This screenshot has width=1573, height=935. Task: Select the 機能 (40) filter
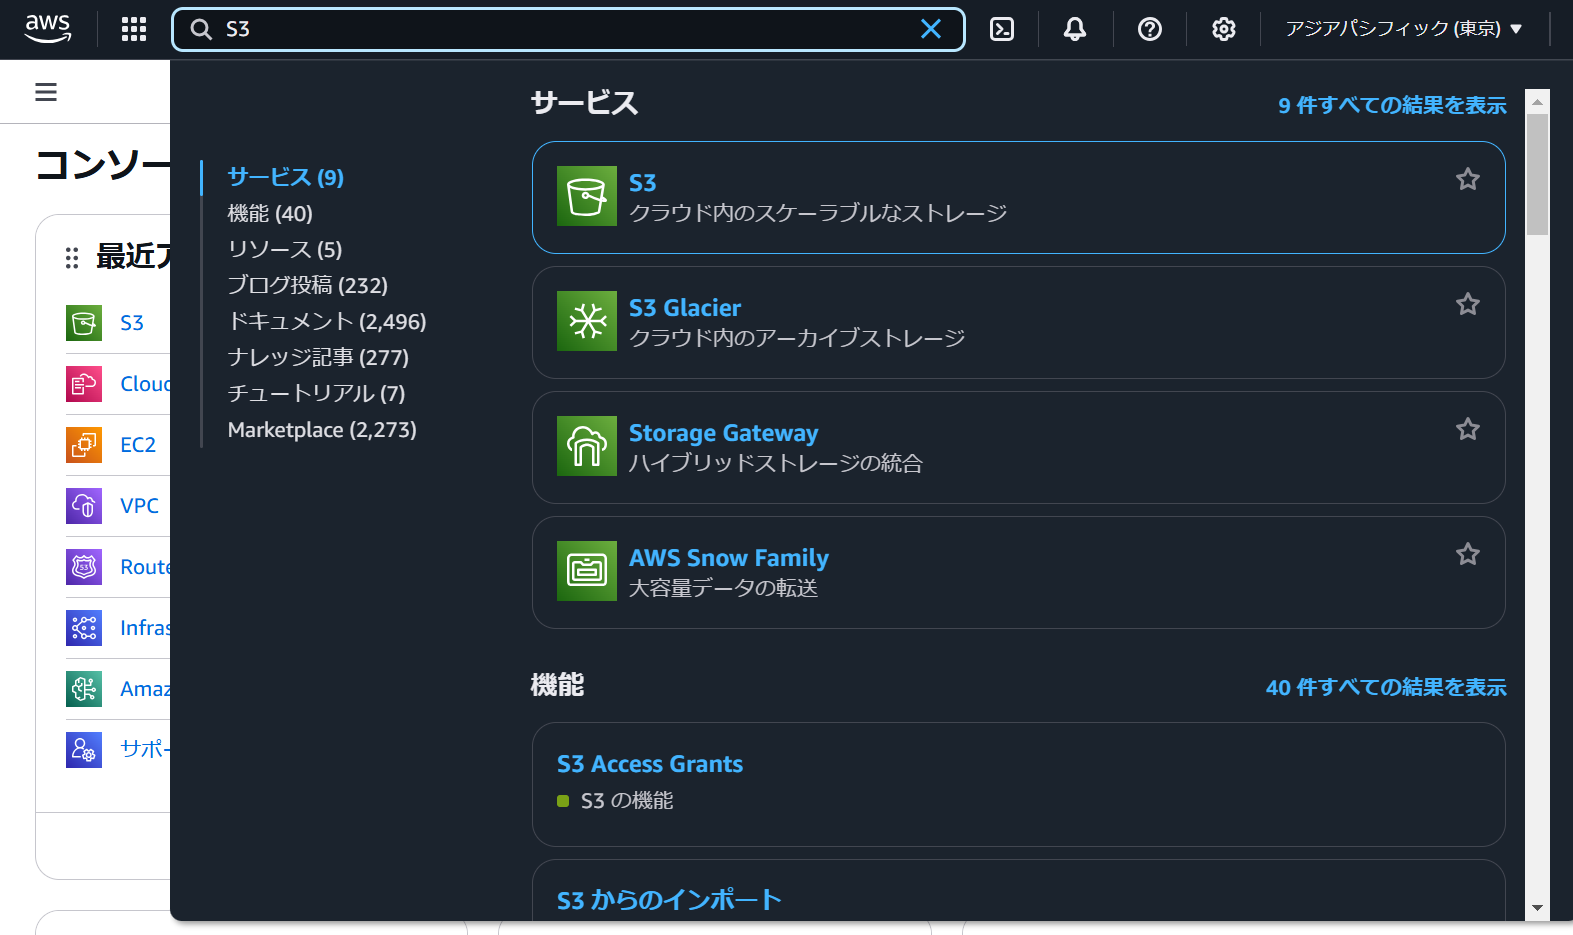coord(270,213)
